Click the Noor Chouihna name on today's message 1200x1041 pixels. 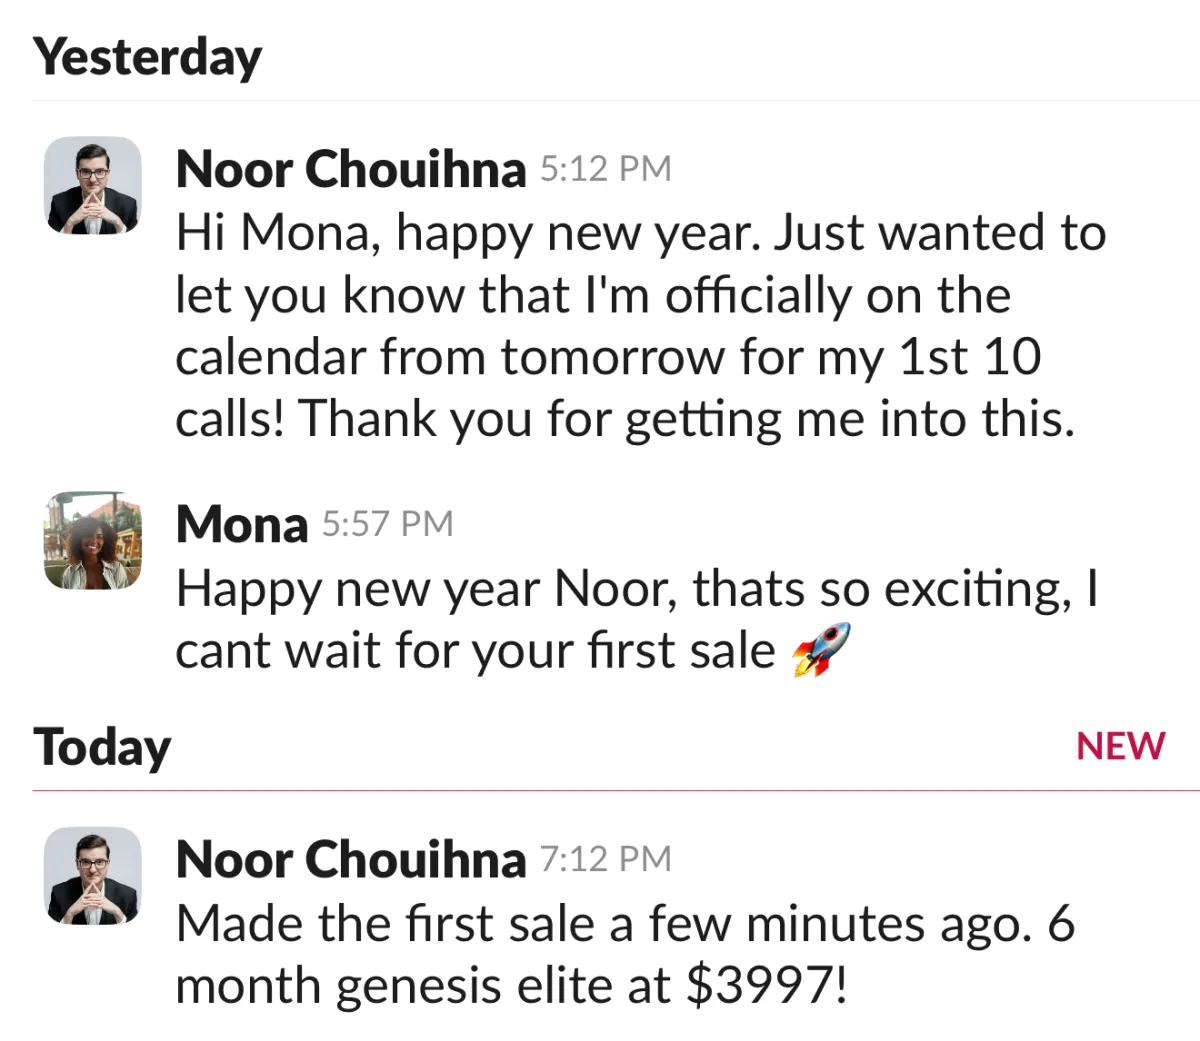(x=350, y=859)
